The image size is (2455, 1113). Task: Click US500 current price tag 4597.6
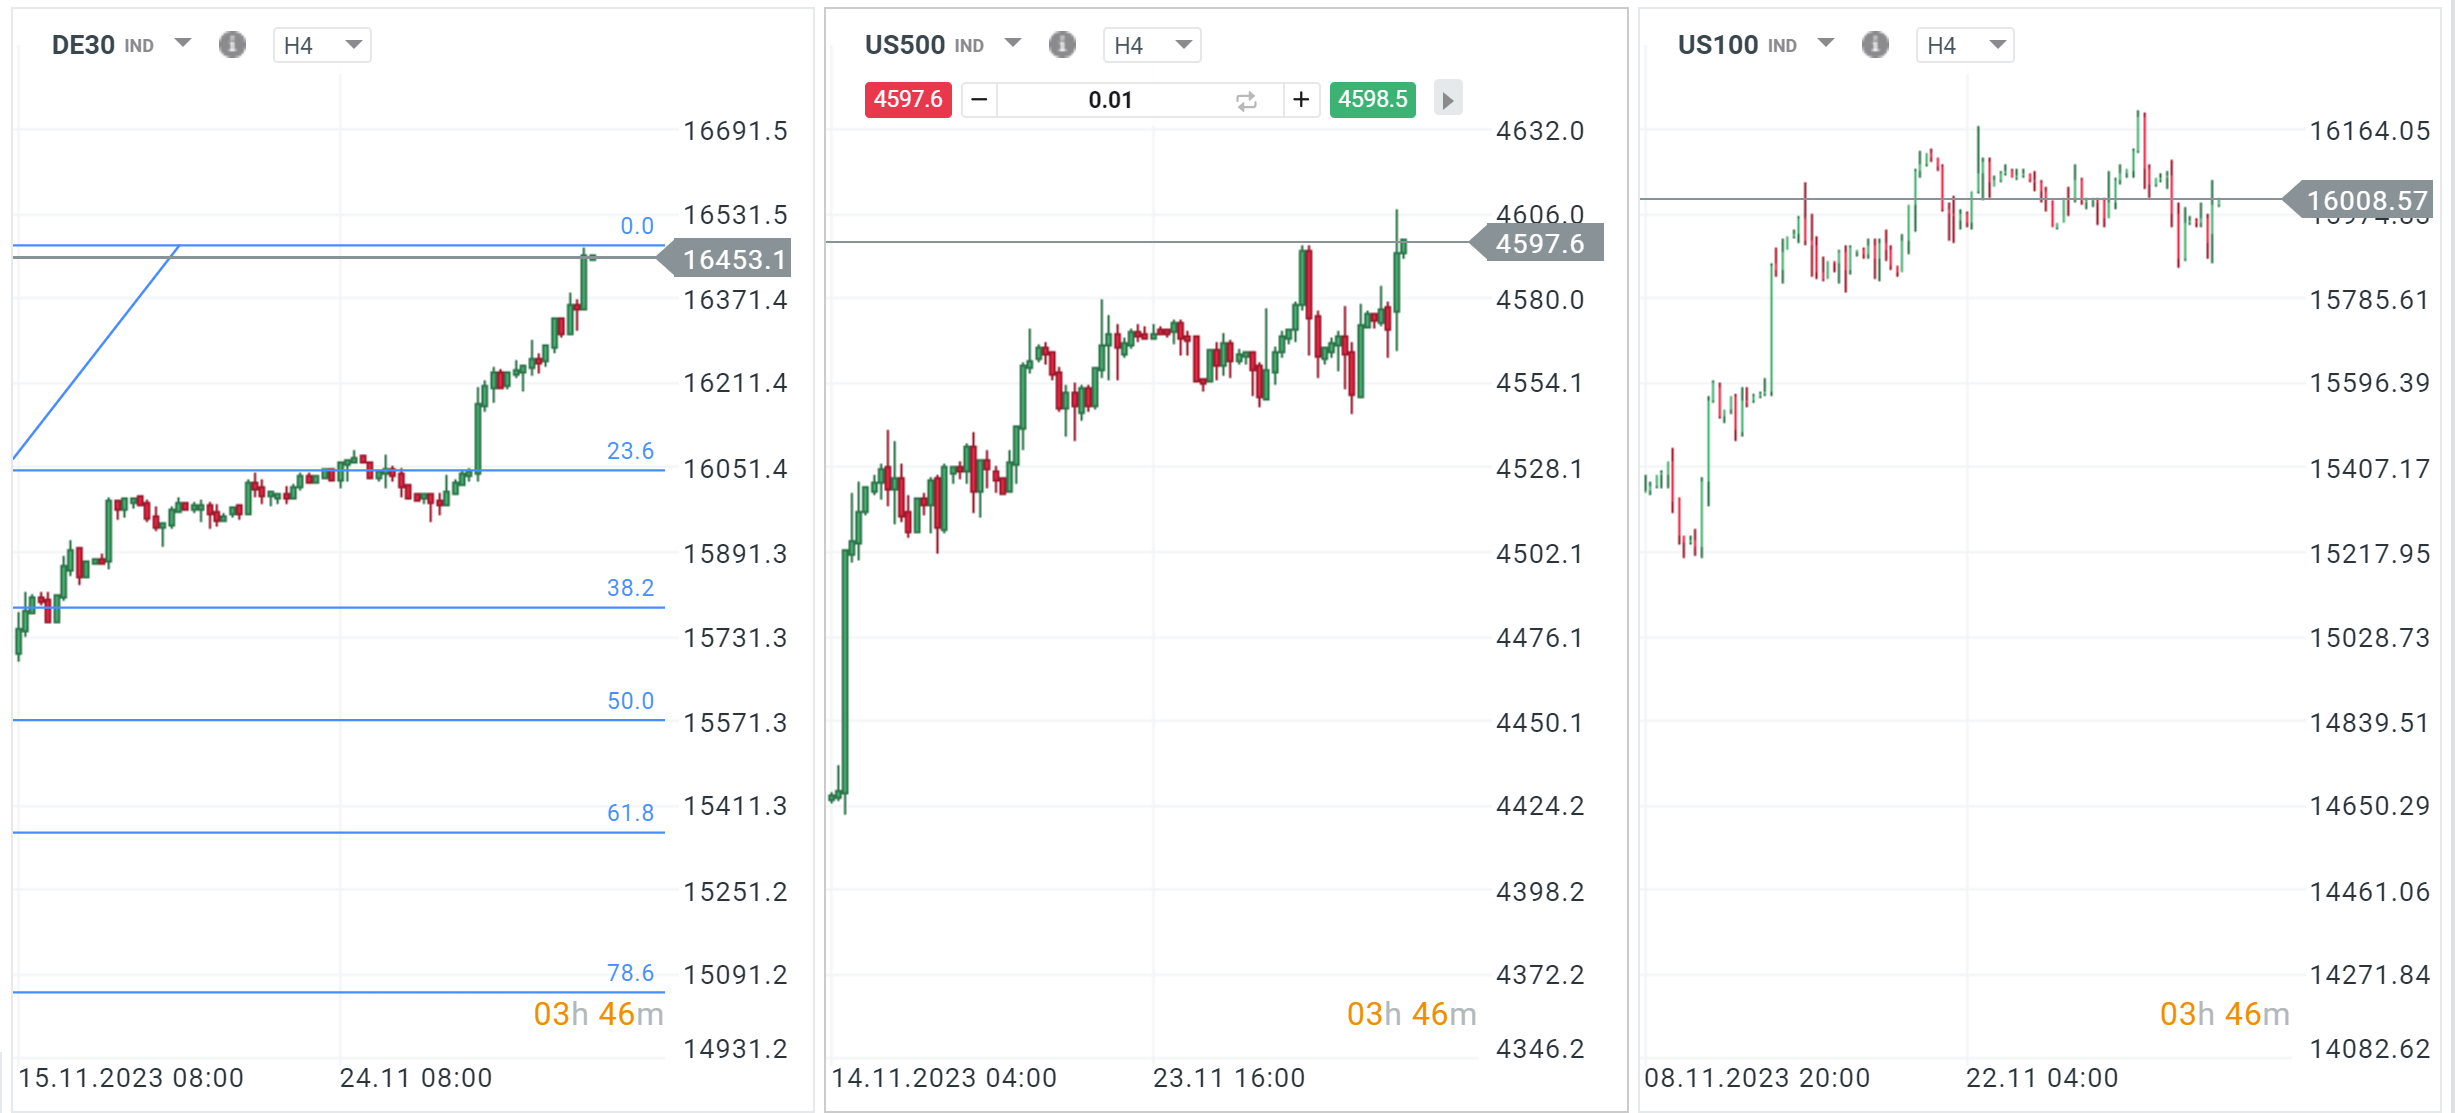point(1537,243)
